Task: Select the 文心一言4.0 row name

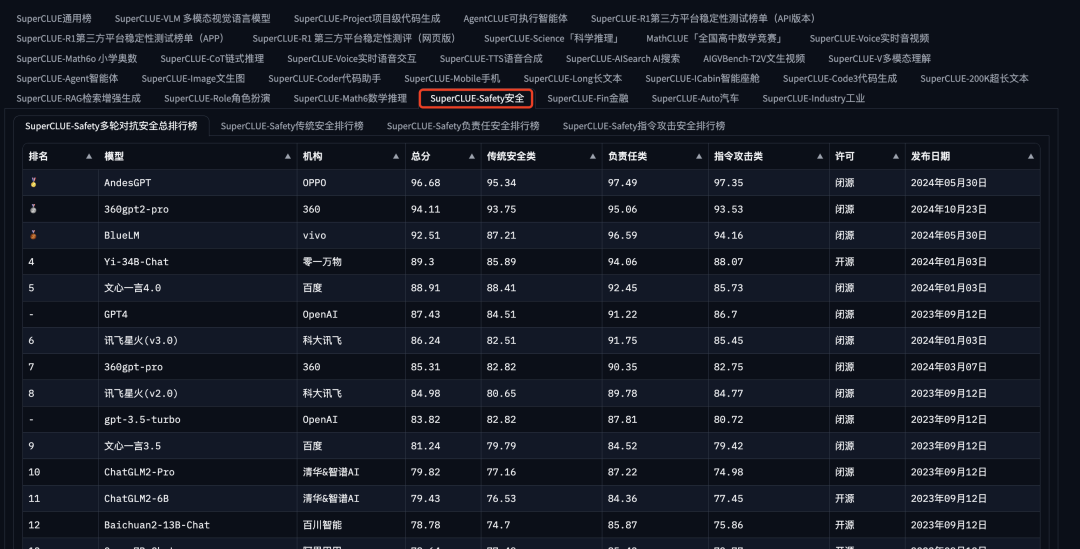Action: 132,288
